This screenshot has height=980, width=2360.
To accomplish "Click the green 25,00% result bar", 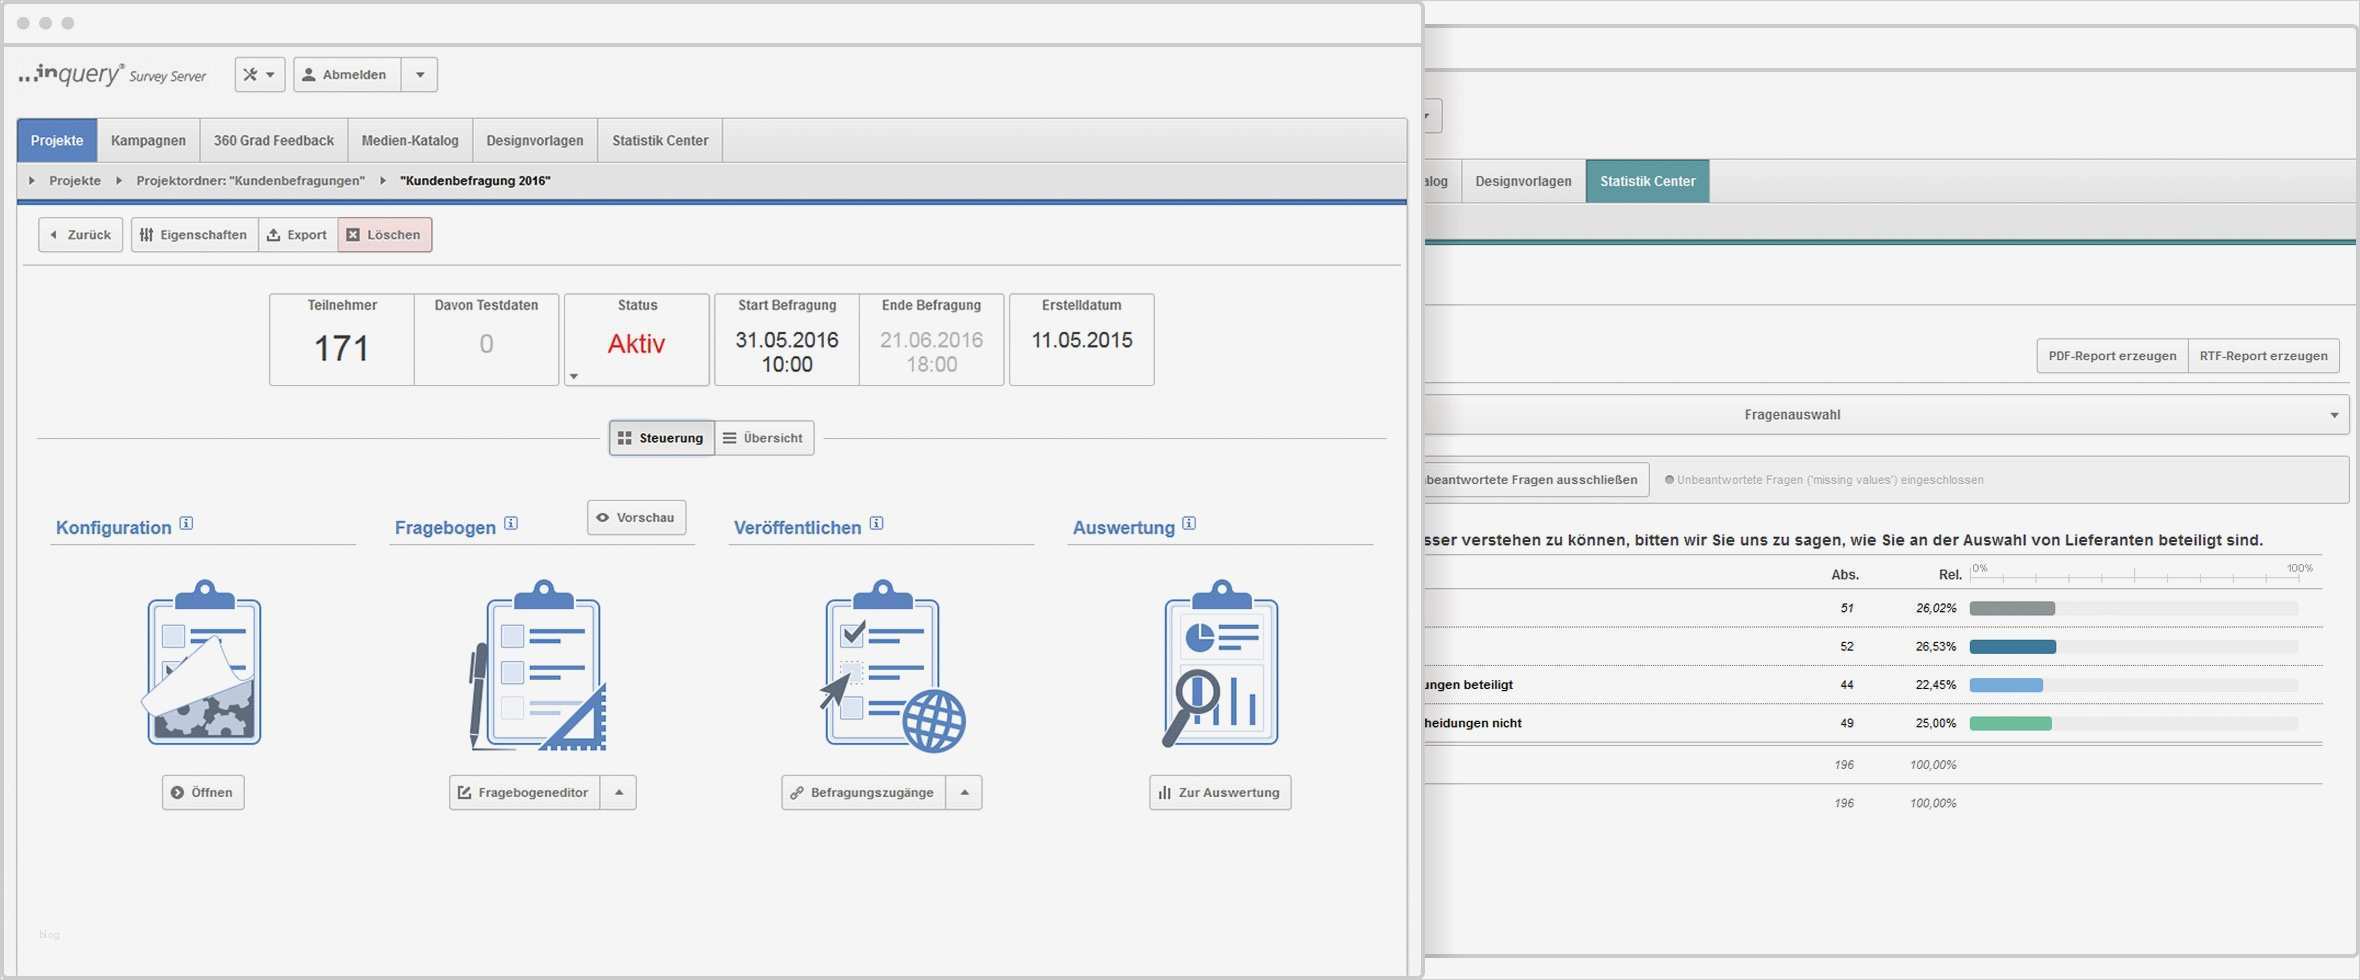I will [x=2011, y=723].
